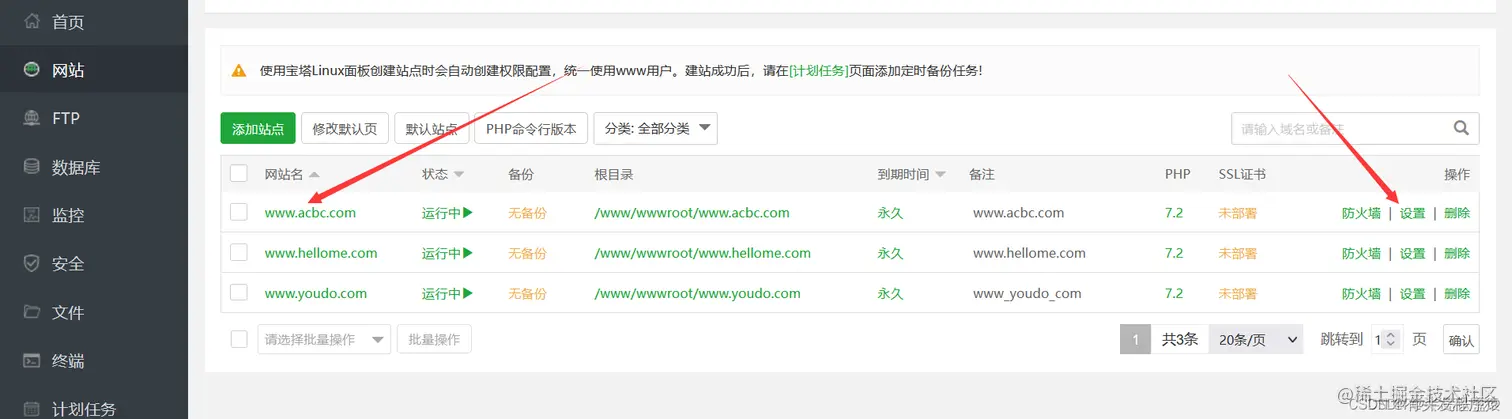The width and height of the screenshot is (1512, 419).
Task: Open root path /www/wwwroot/www.acbc.com
Action: point(692,212)
